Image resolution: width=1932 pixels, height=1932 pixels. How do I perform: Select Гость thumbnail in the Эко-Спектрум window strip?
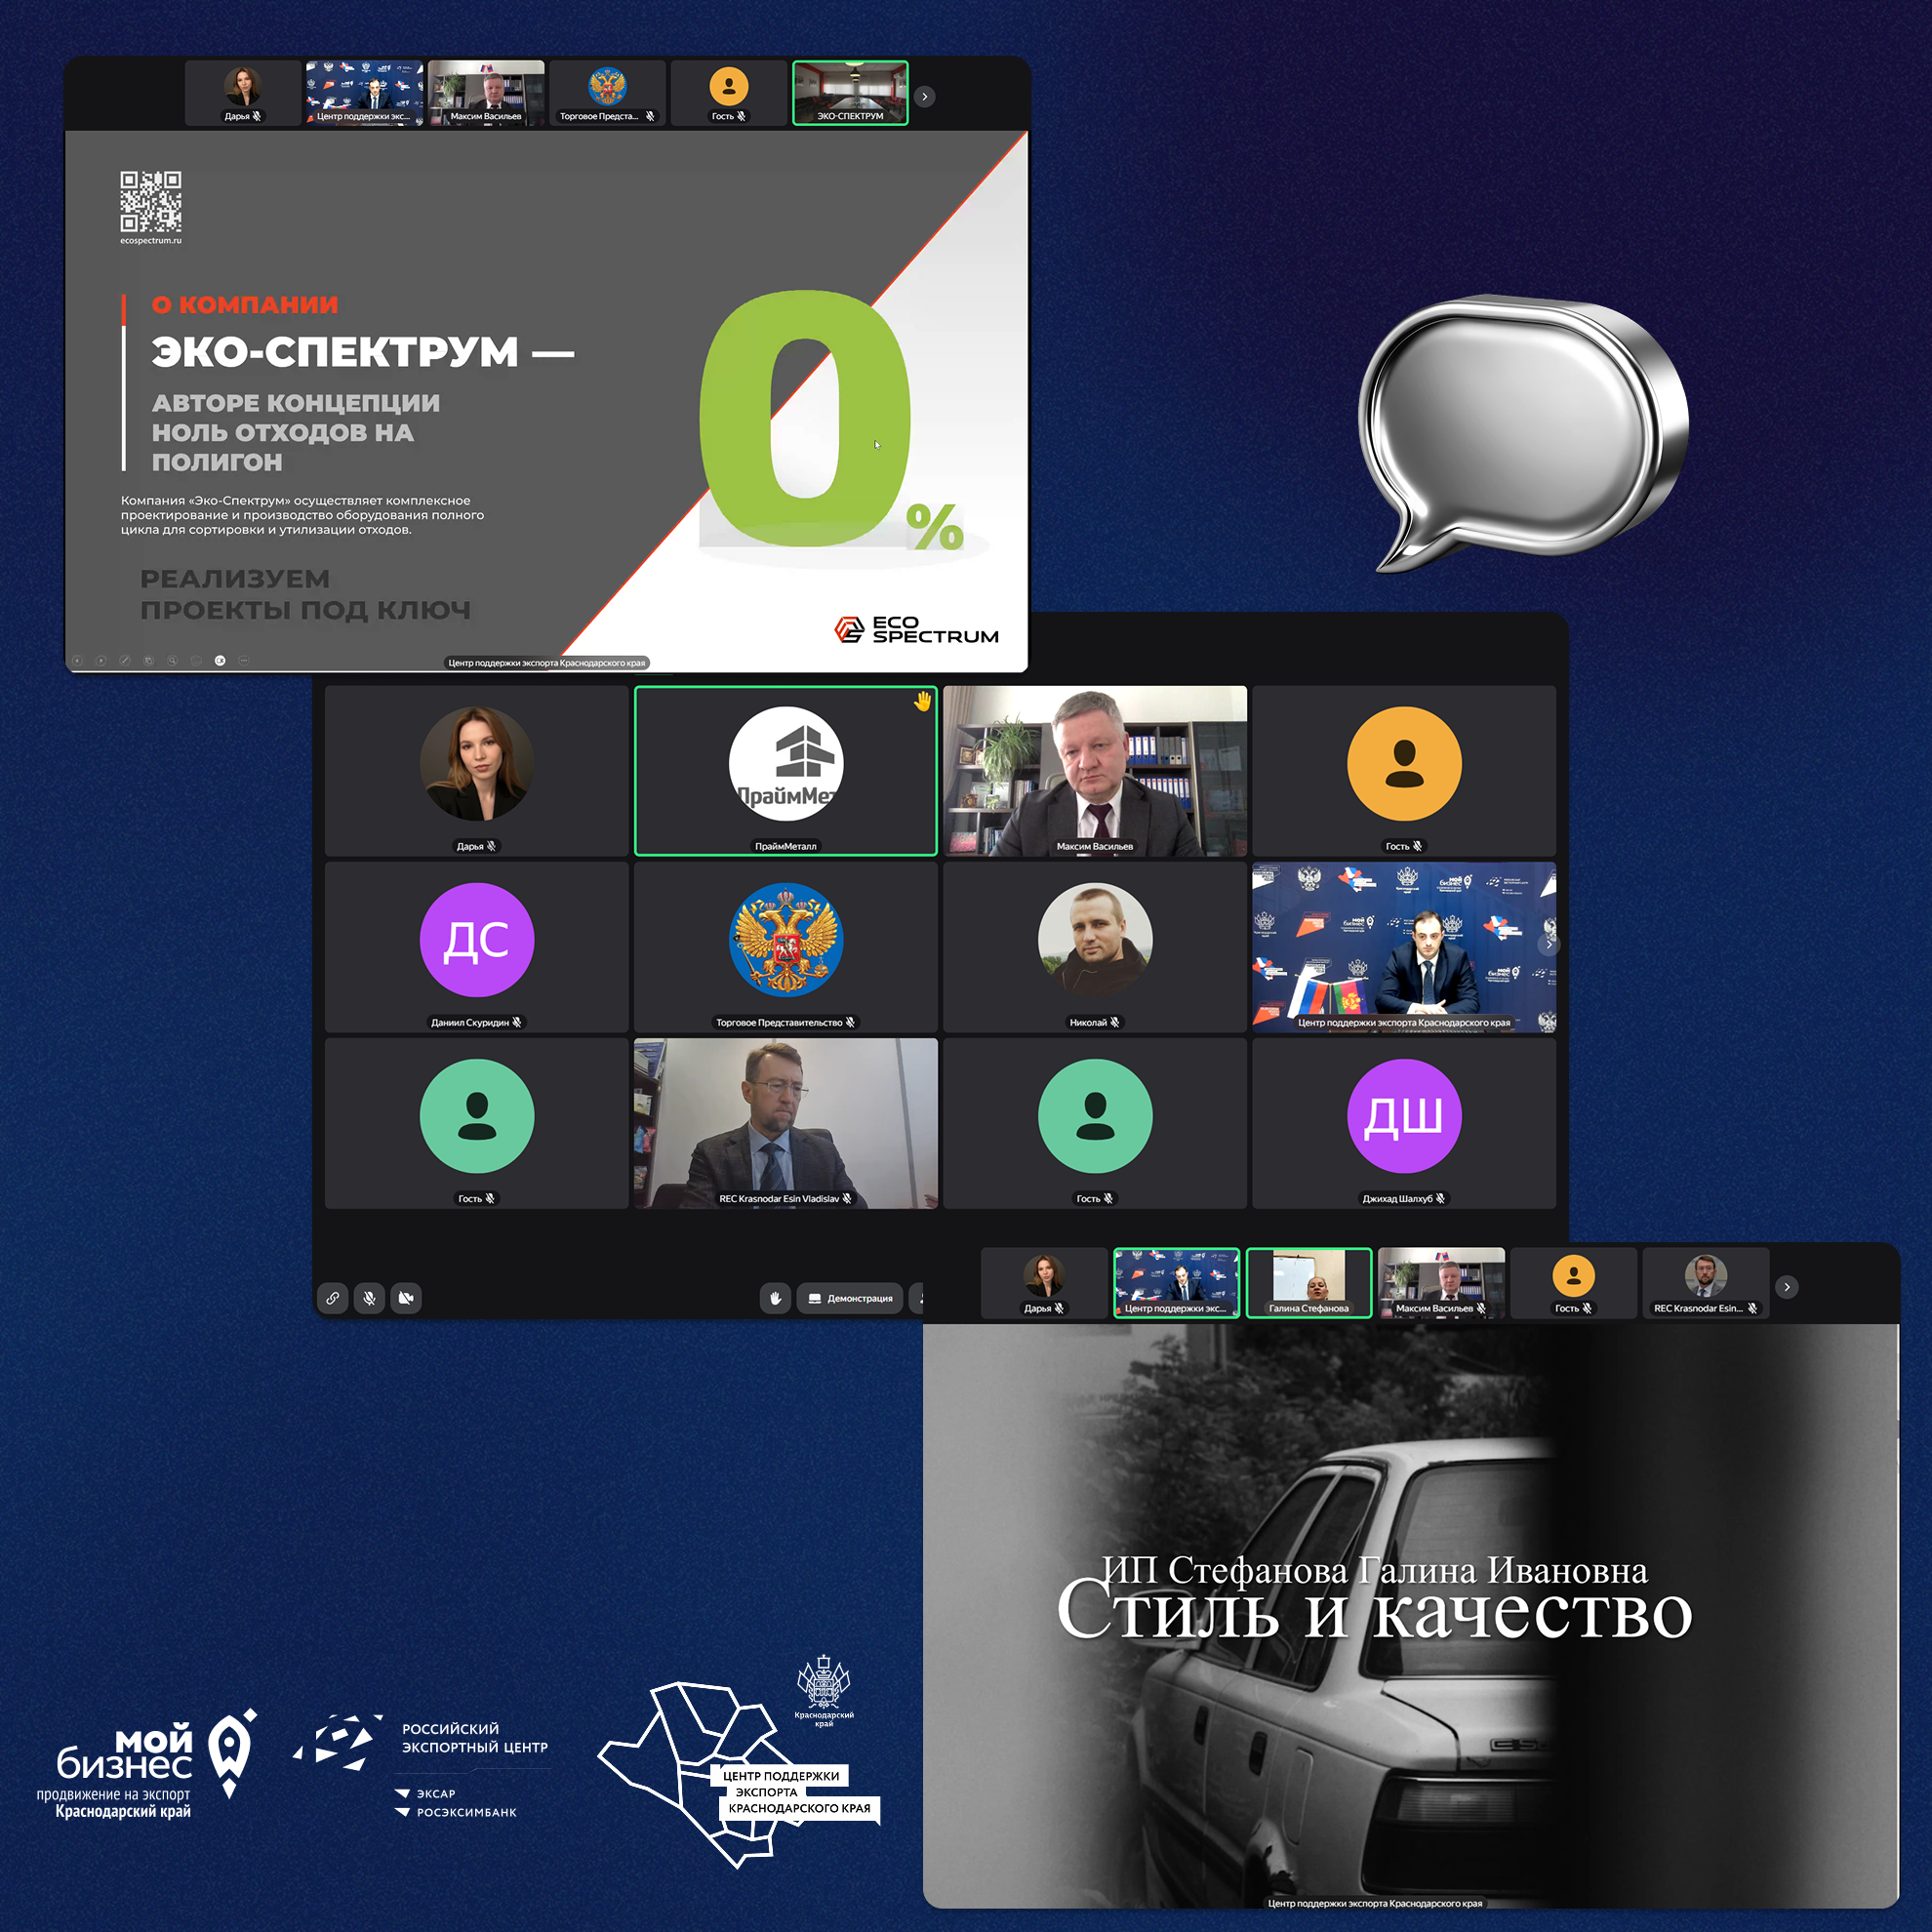729,93
